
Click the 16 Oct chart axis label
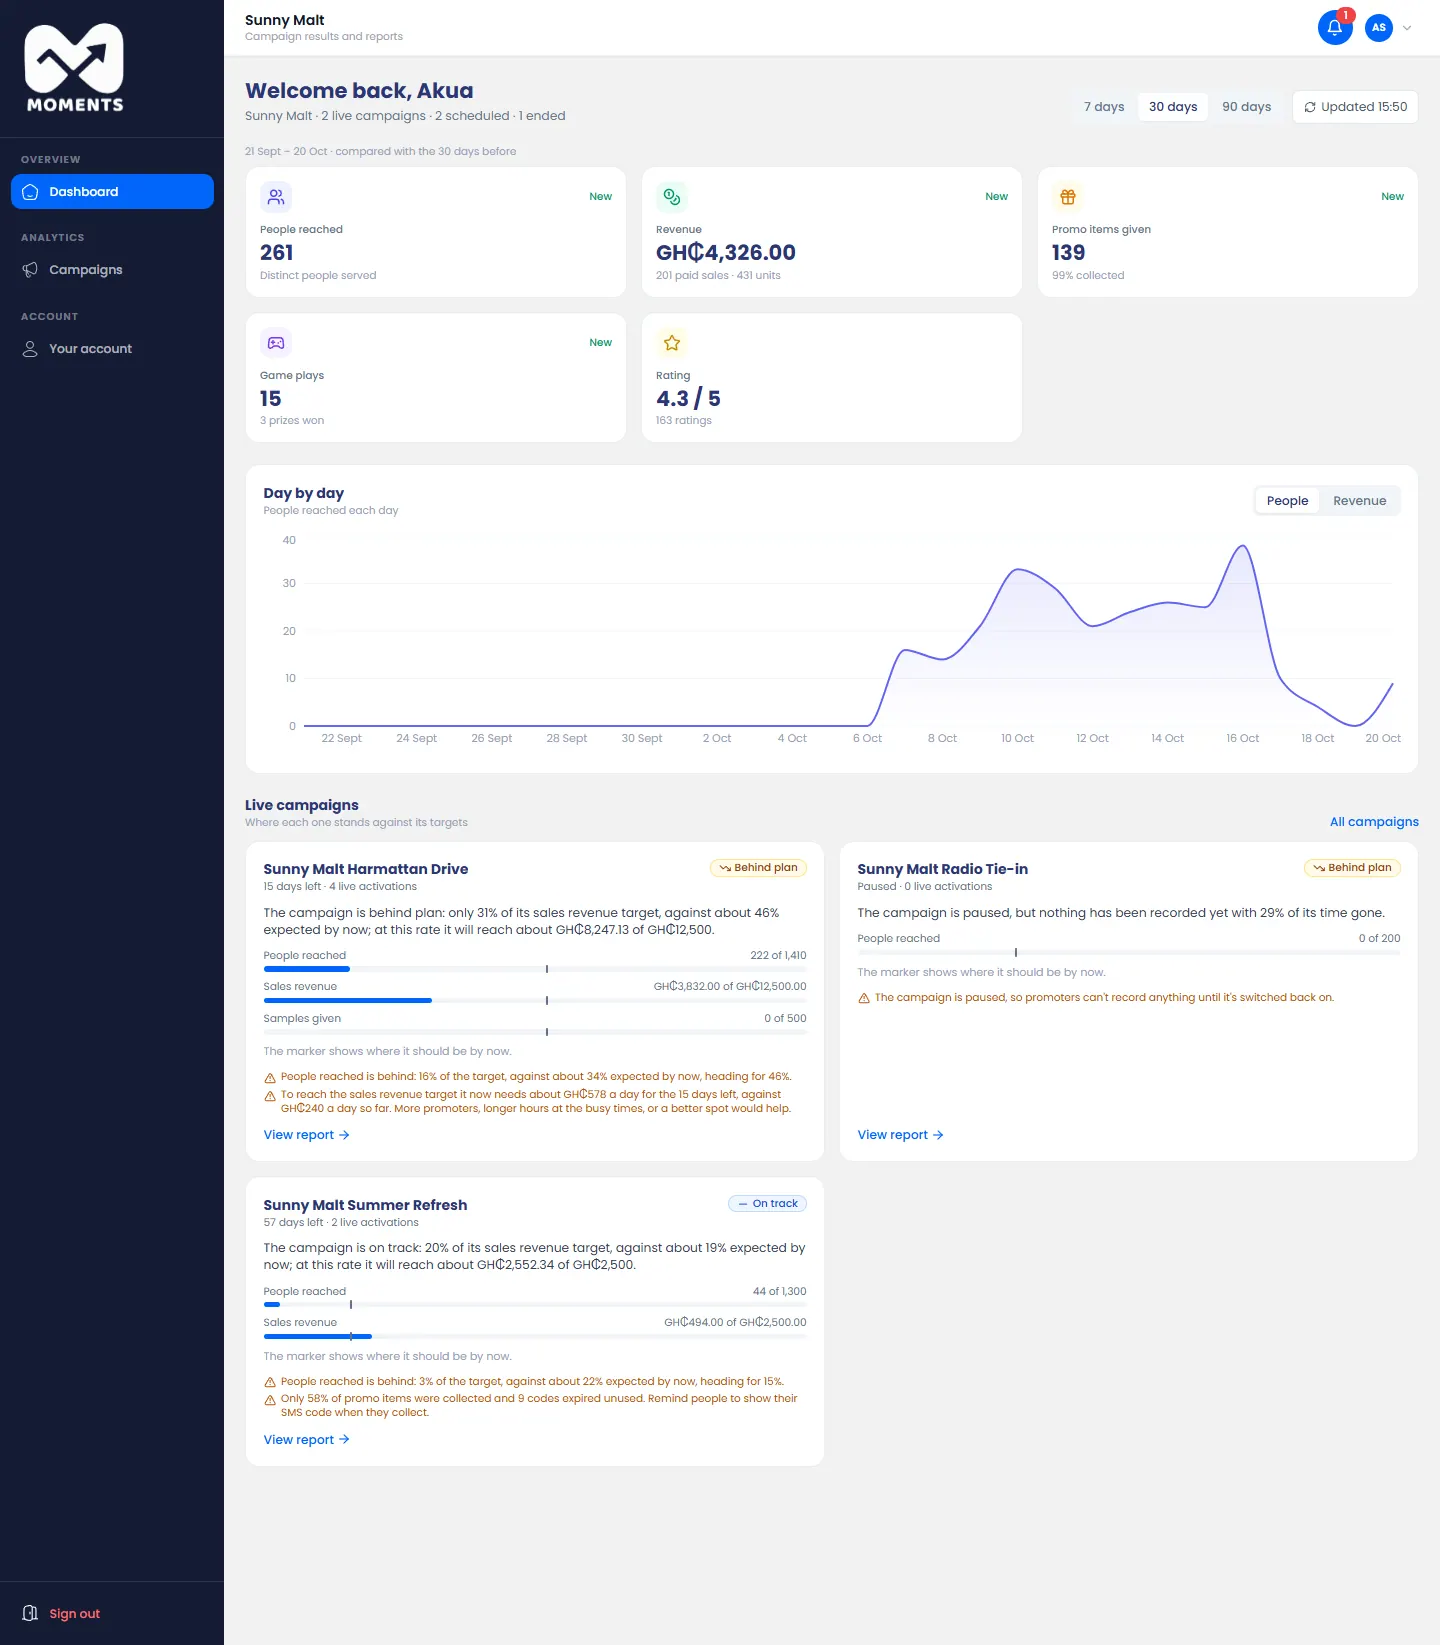(x=1243, y=739)
